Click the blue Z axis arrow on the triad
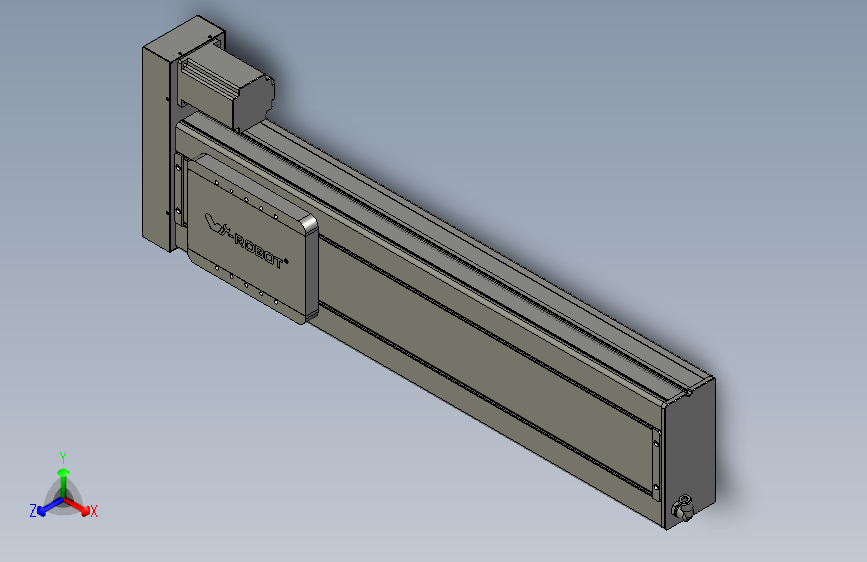867x562 pixels. pos(50,507)
